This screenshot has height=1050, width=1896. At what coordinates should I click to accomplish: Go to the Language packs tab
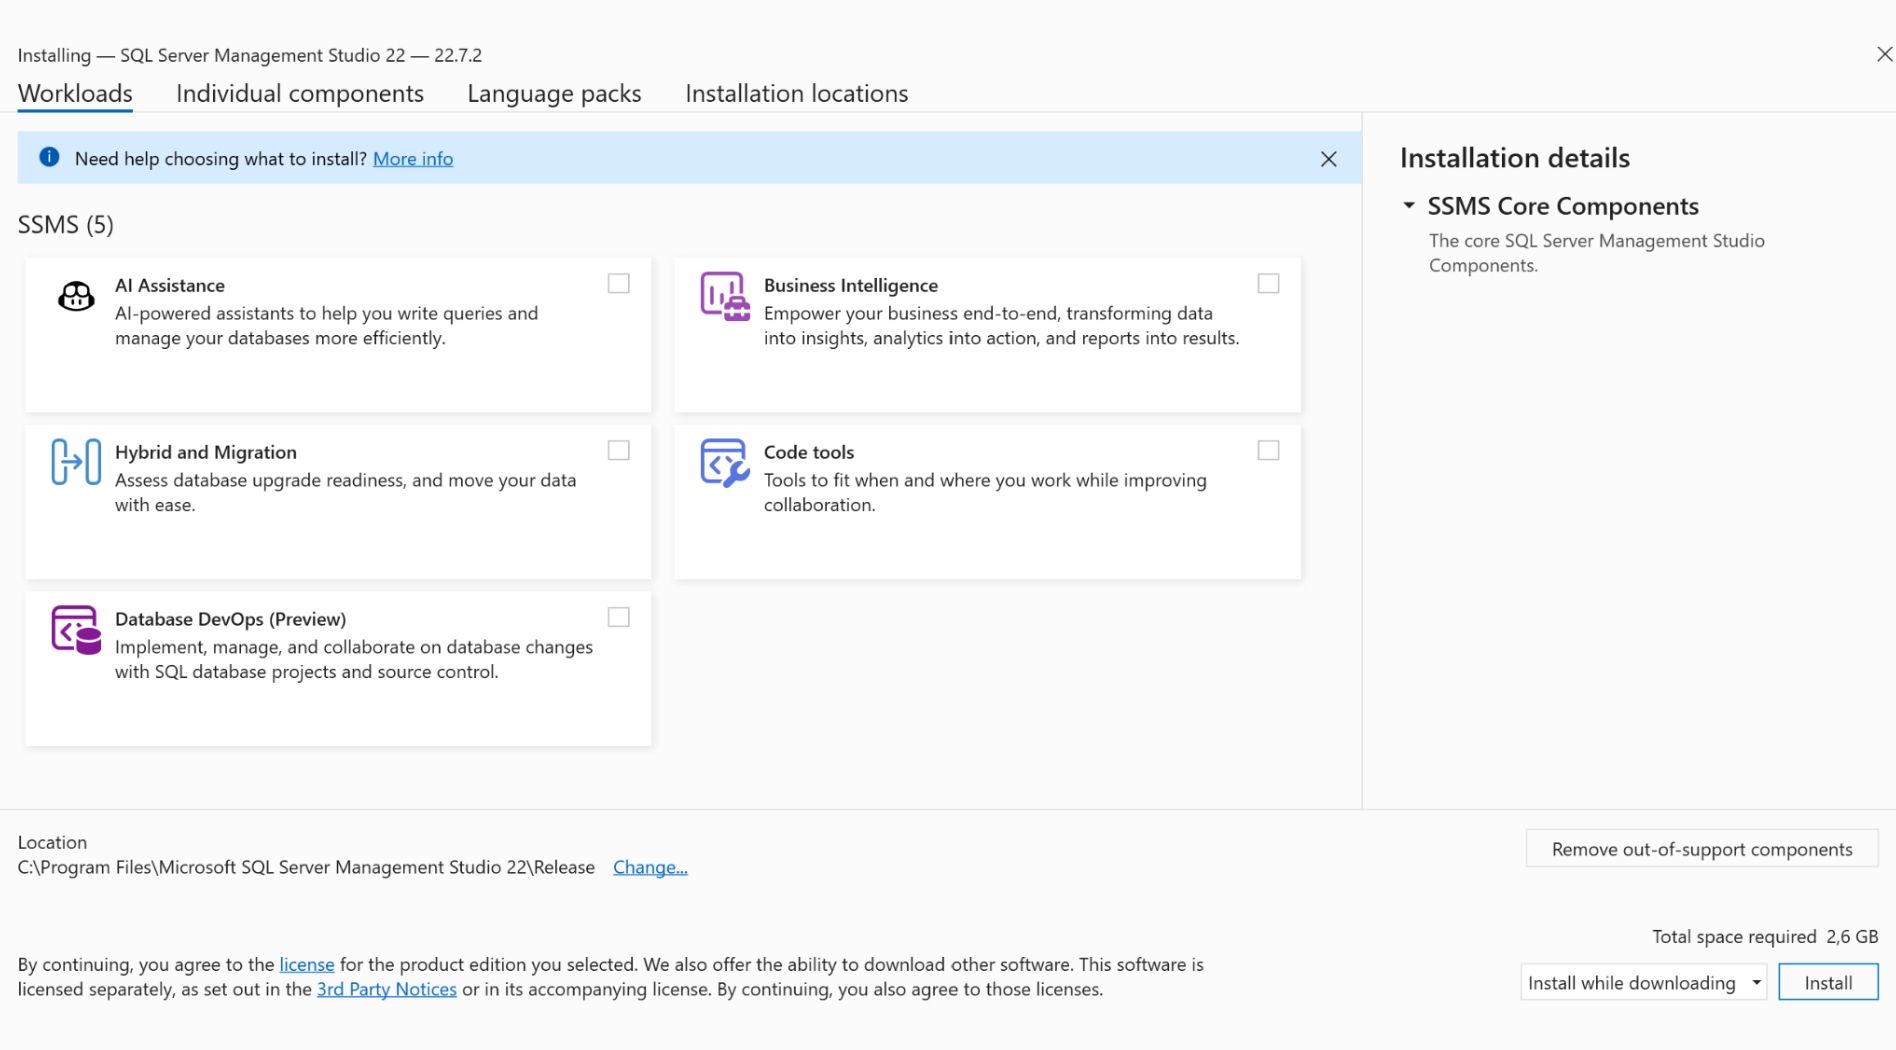pyautogui.click(x=554, y=94)
